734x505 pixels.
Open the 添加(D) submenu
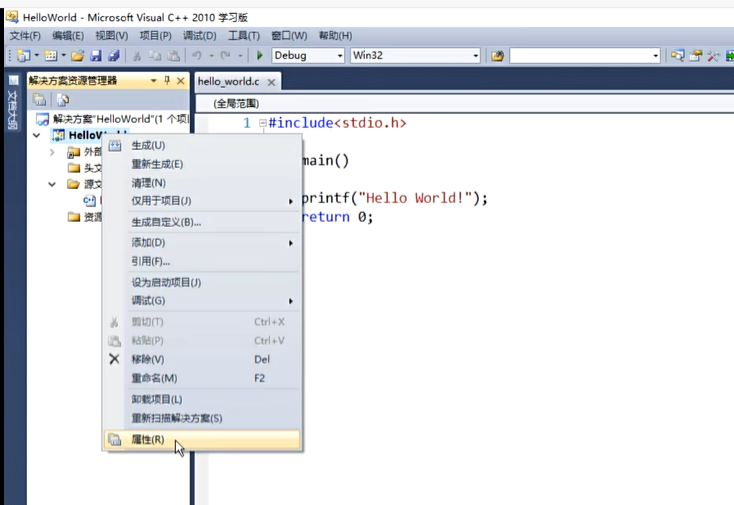[202, 243]
